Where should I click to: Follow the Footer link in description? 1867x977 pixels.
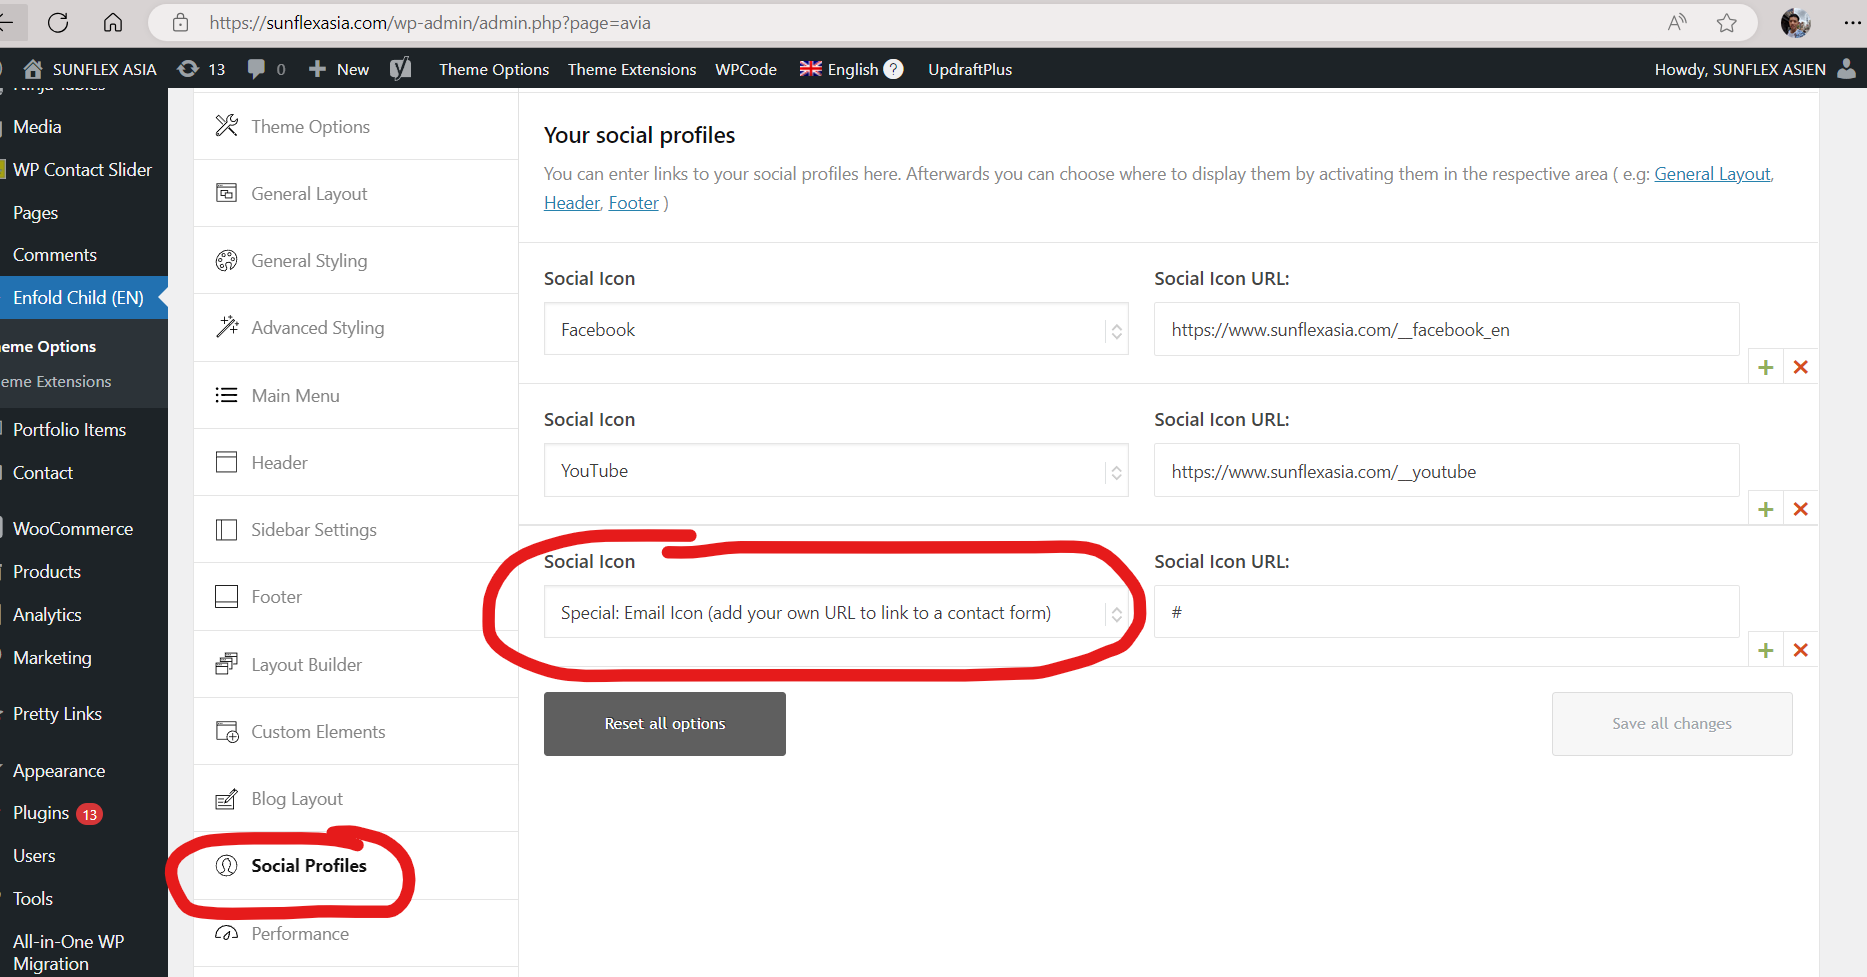tap(634, 202)
